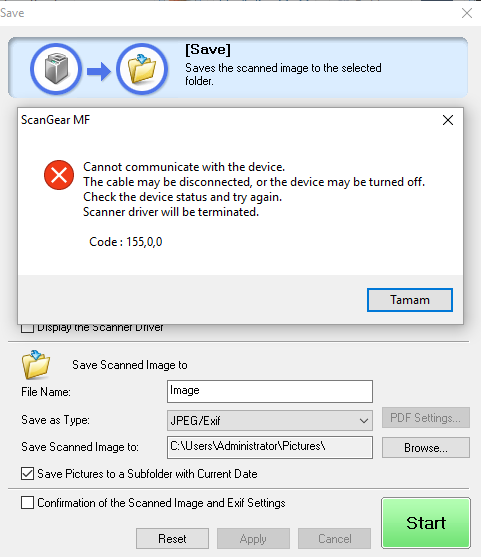The width and height of the screenshot is (481, 557).
Task: Uncheck Save Pictures to a Subfolder with Current Date
Action: [27, 474]
